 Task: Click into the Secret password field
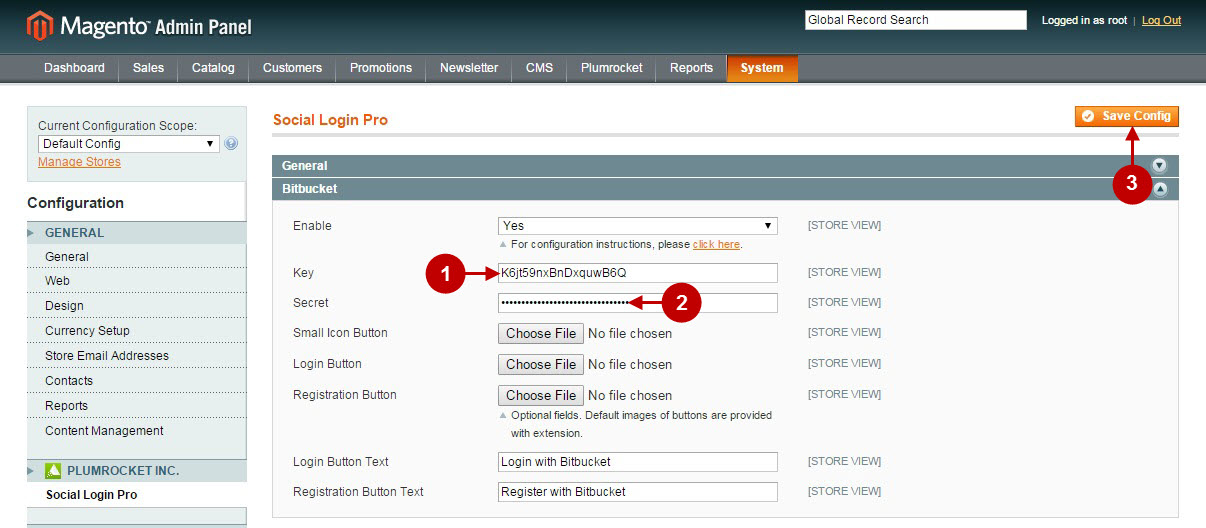pyautogui.click(x=638, y=303)
